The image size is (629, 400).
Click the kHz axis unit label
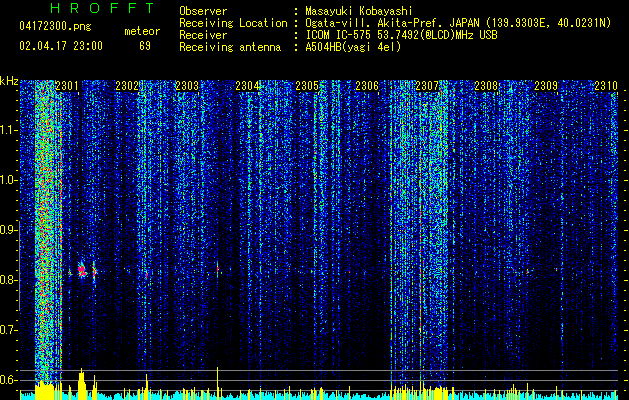tap(9, 81)
